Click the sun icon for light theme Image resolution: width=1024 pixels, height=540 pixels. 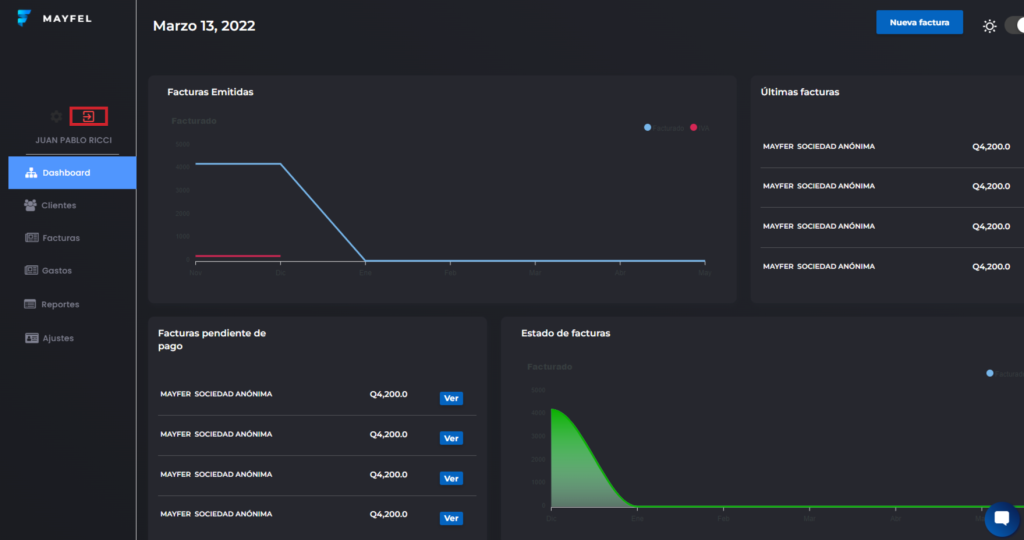tap(989, 26)
